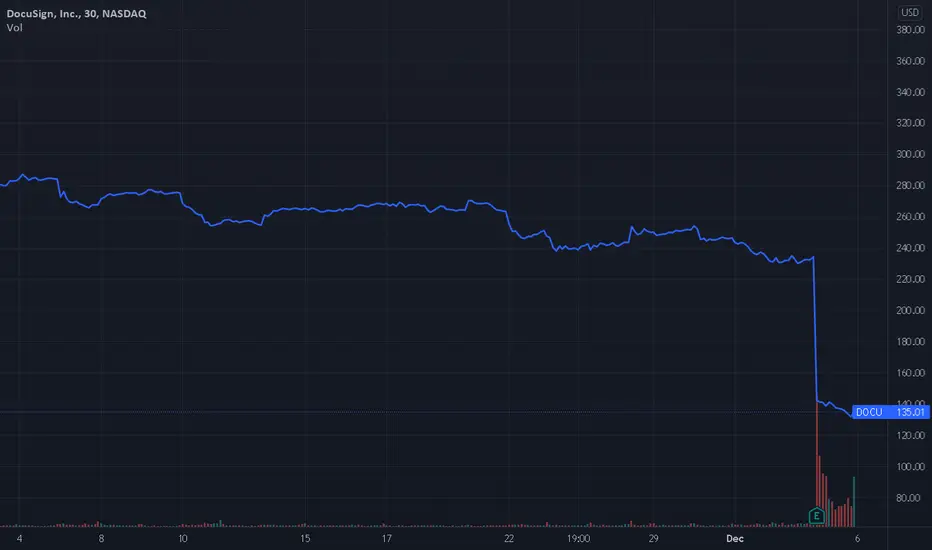Click the DOCU 135.01 price label
This screenshot has height=550, width=932.
point(890,412)
